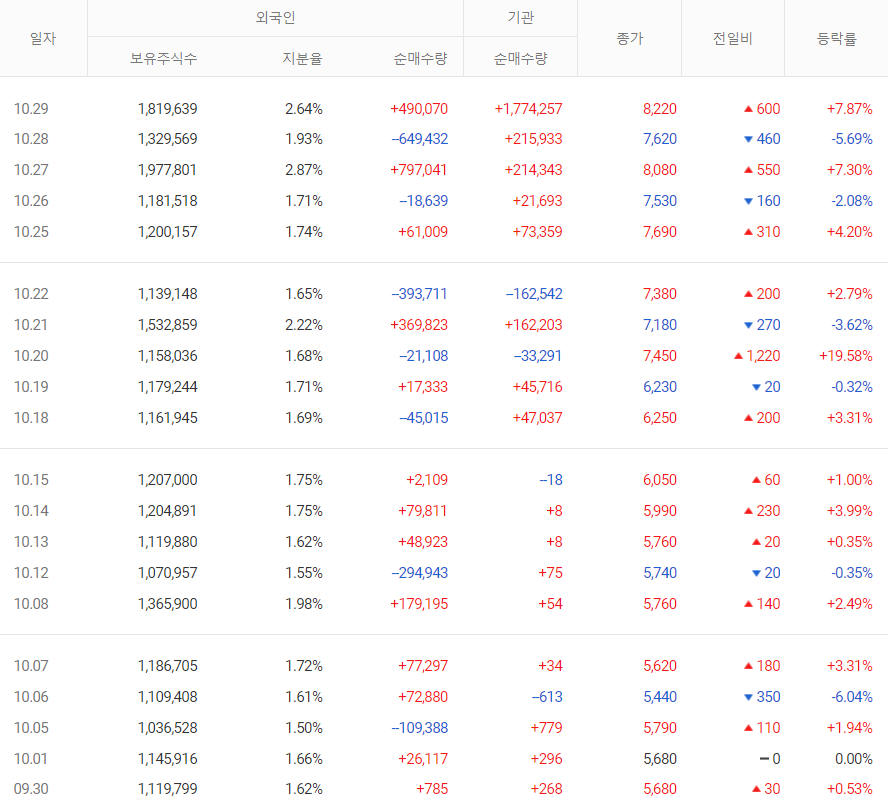Click the 지분율 column header

(x=302, y=58)
